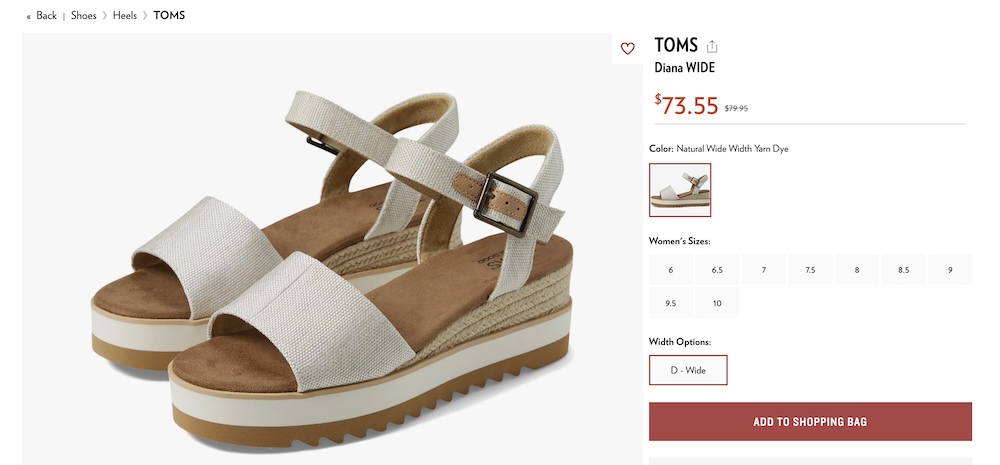Click the heart favorite icon
The height and width of the screenshot is (465, 1000).
627,48
